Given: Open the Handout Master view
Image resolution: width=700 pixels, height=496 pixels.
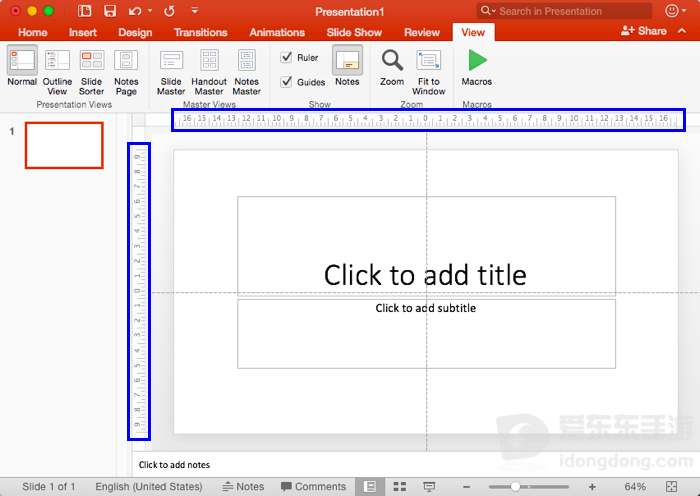Looking at the screenshot, I should 209,72.
